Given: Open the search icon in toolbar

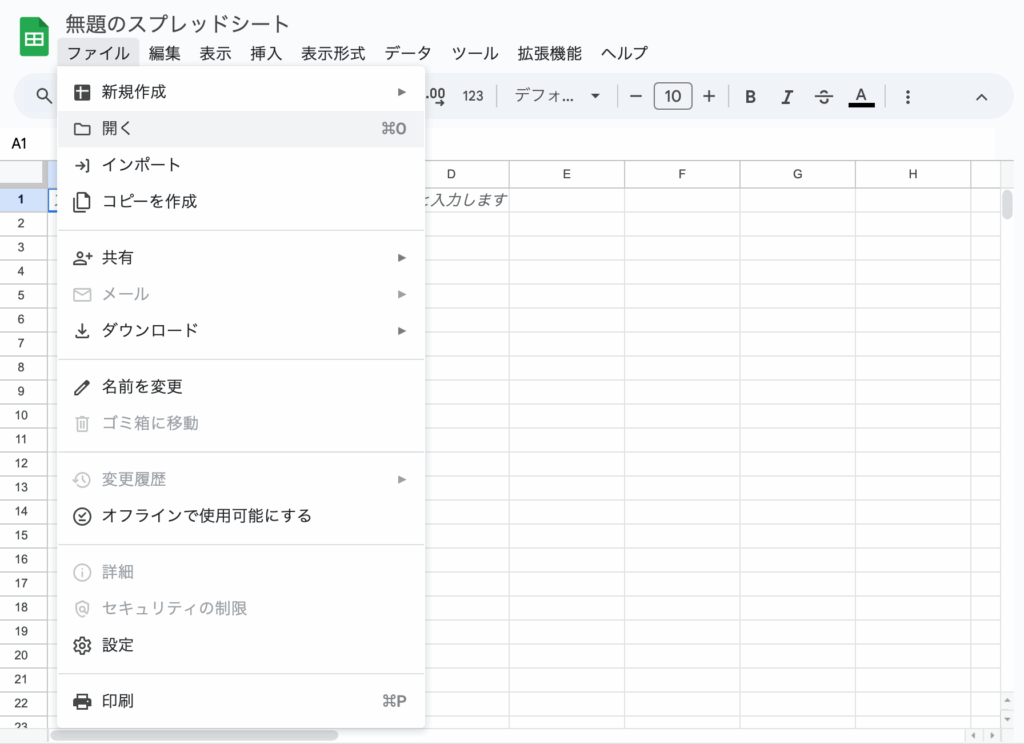Looking at the screenshot, I should (41, 96).
